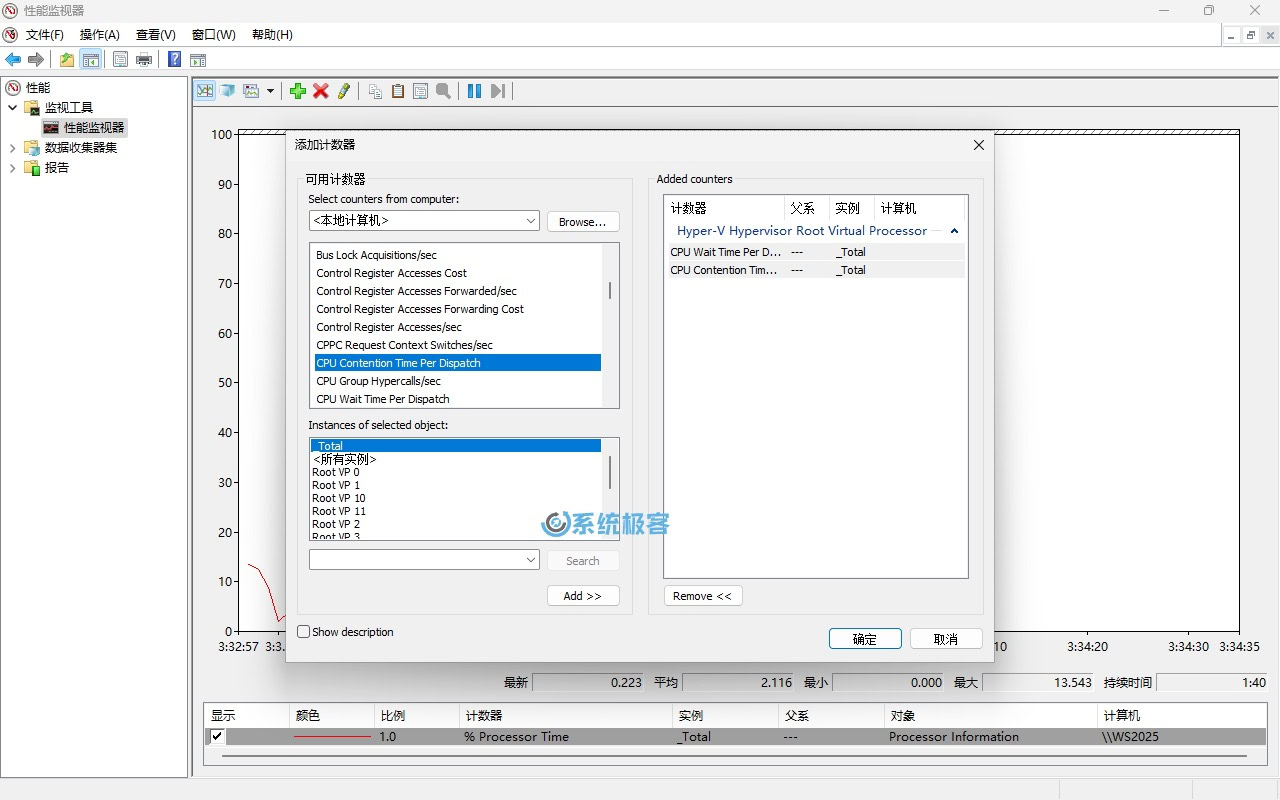Open the graph Properties icon
1280x800 pixels.
coord(420,91)
